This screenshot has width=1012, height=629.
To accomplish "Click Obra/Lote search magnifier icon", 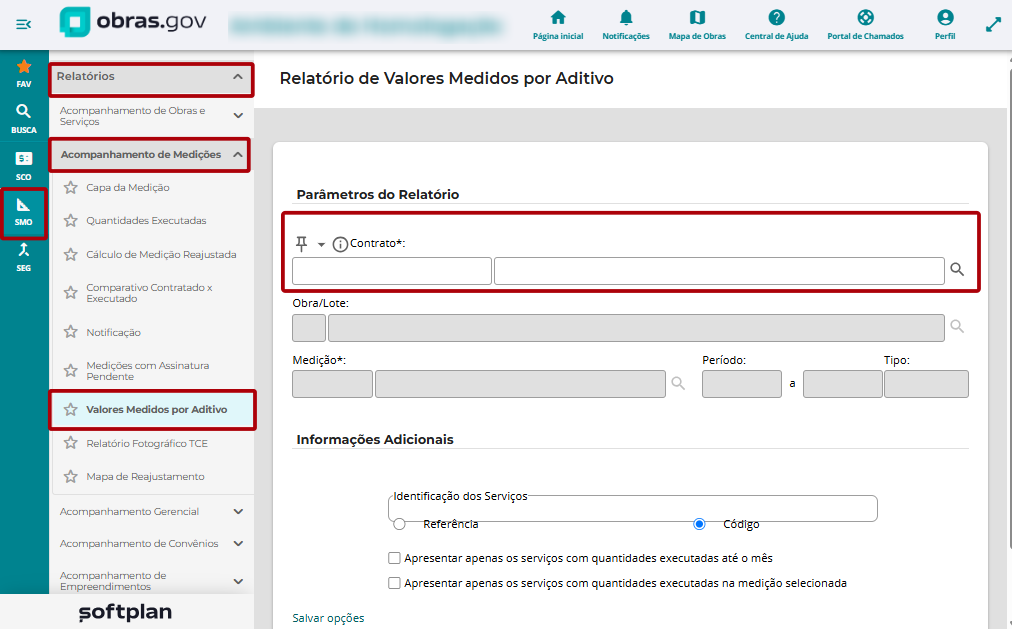I will [x=957, y=326].
